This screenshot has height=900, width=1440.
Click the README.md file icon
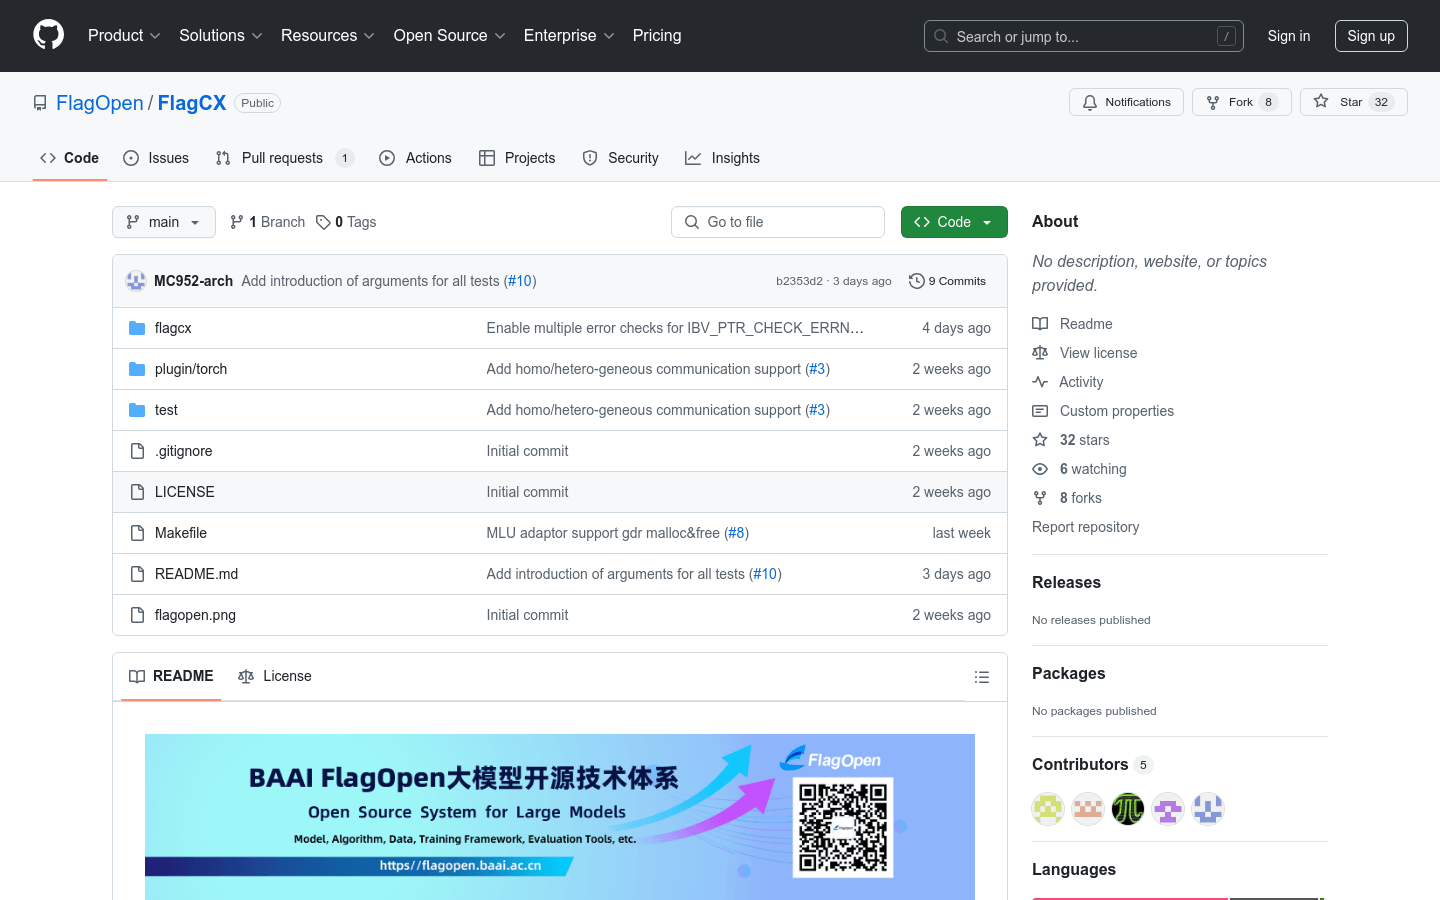pyautogui.click(x=137, y=574)
